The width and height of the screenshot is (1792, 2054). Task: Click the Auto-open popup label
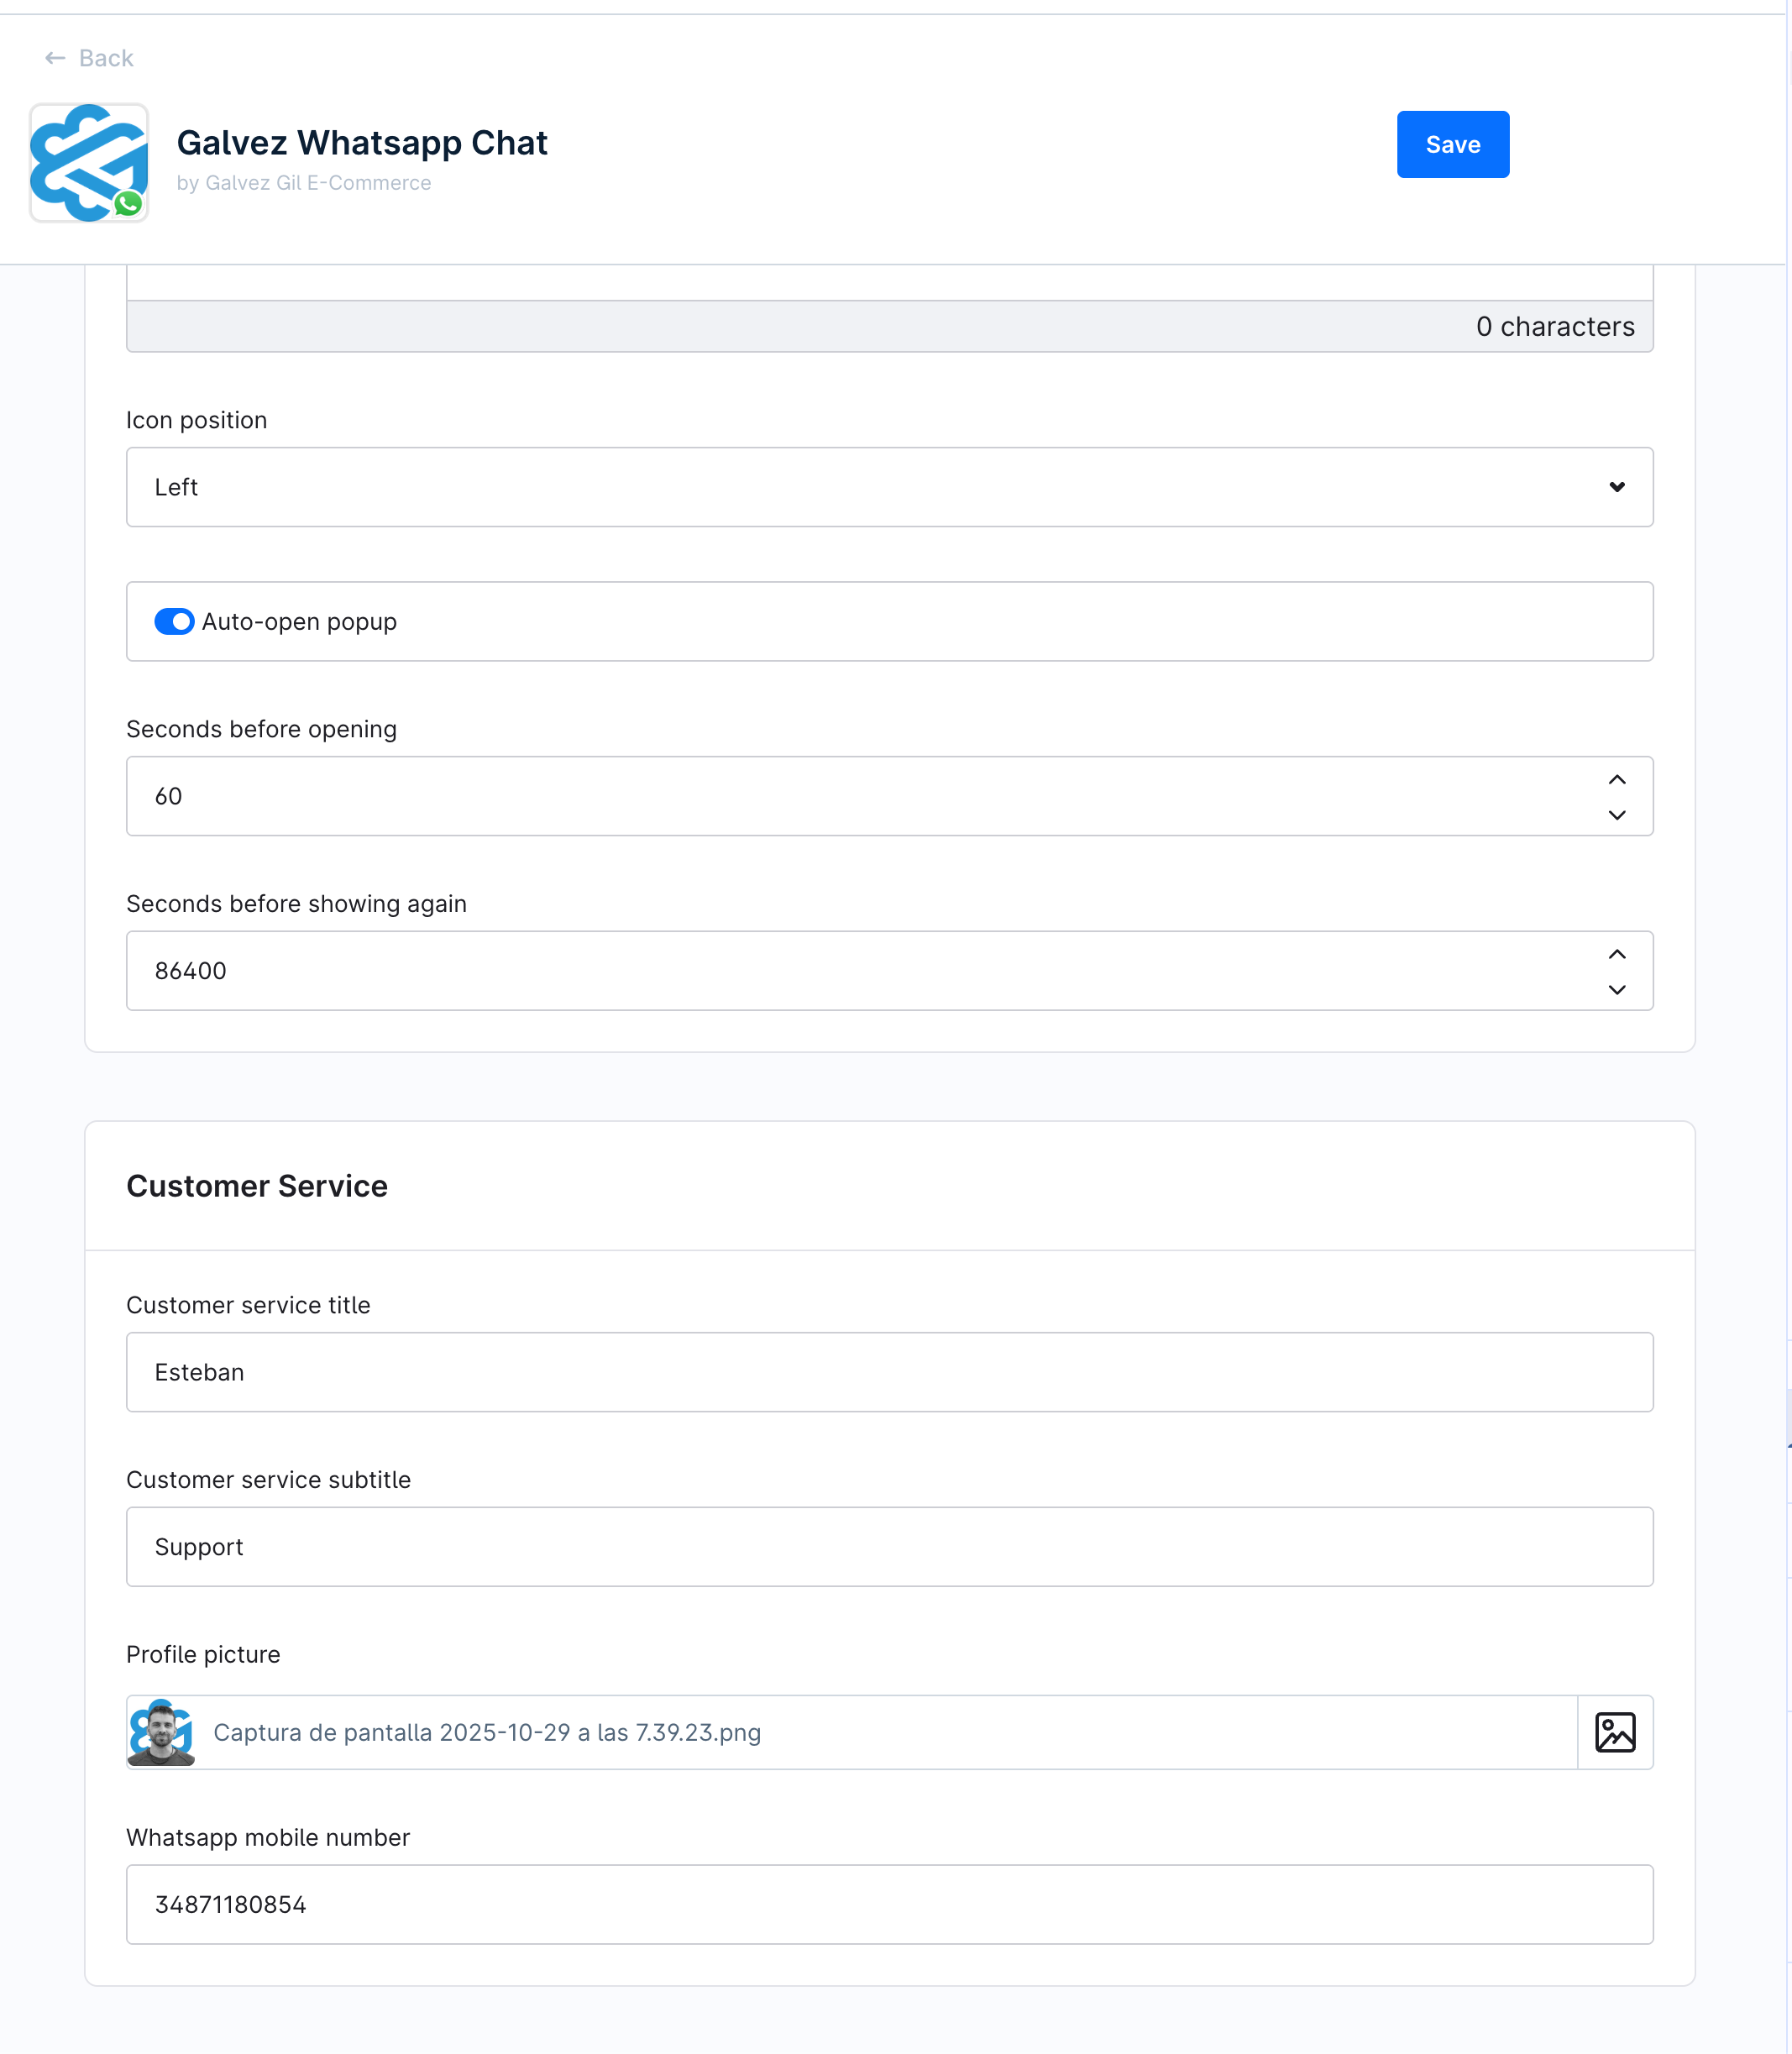coord(299,621)
